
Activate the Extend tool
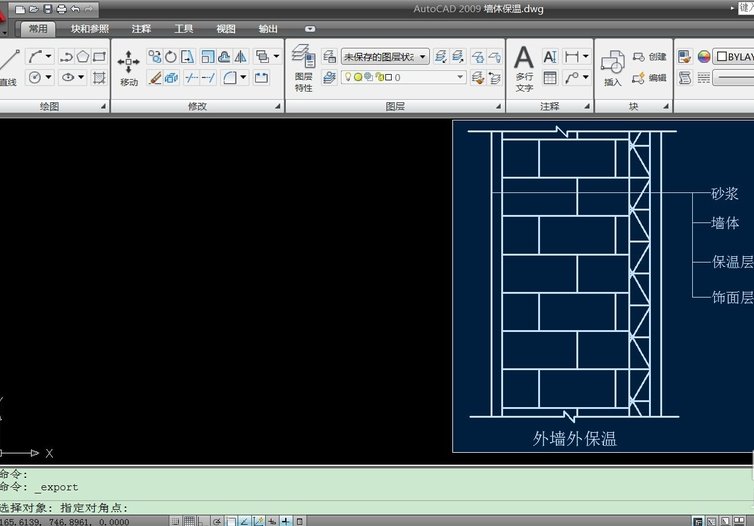[x=208, y=77]
